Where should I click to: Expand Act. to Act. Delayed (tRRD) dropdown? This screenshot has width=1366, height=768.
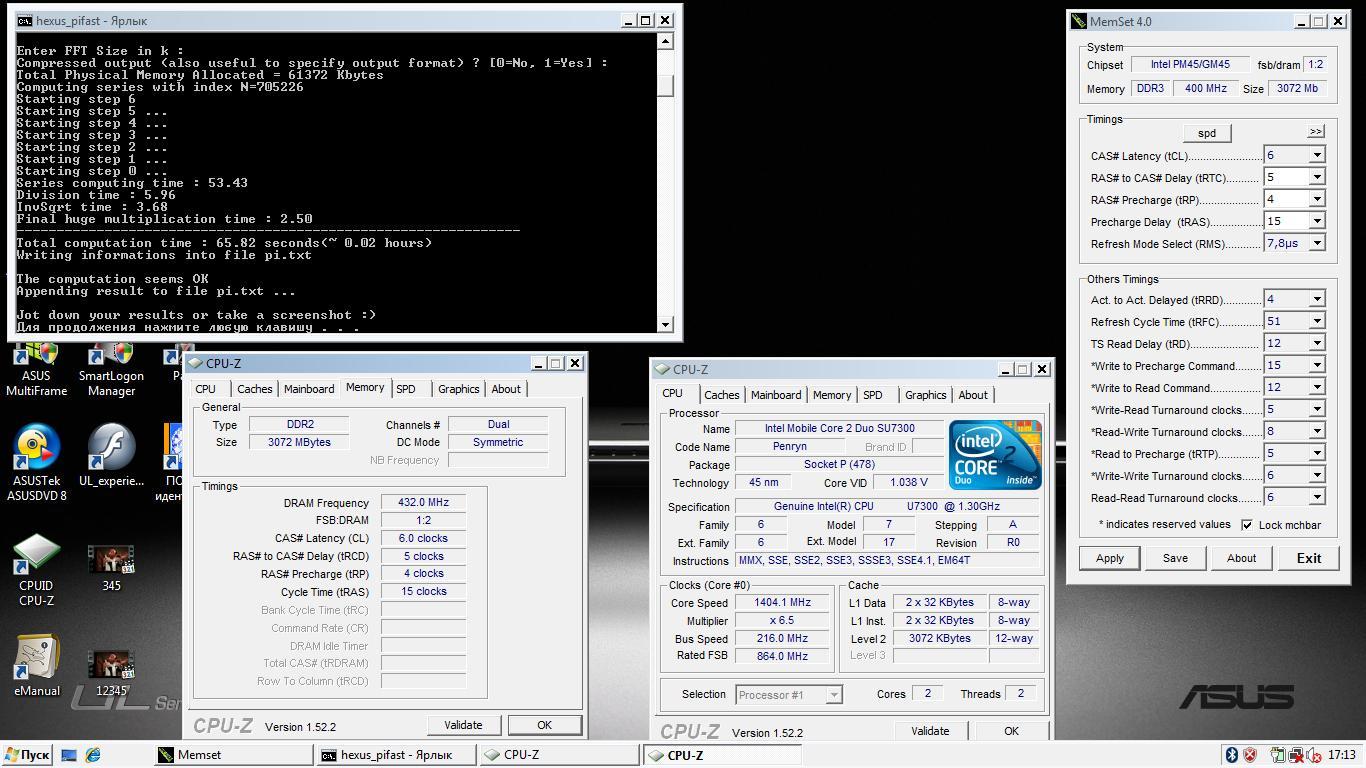coord(1317,300)
